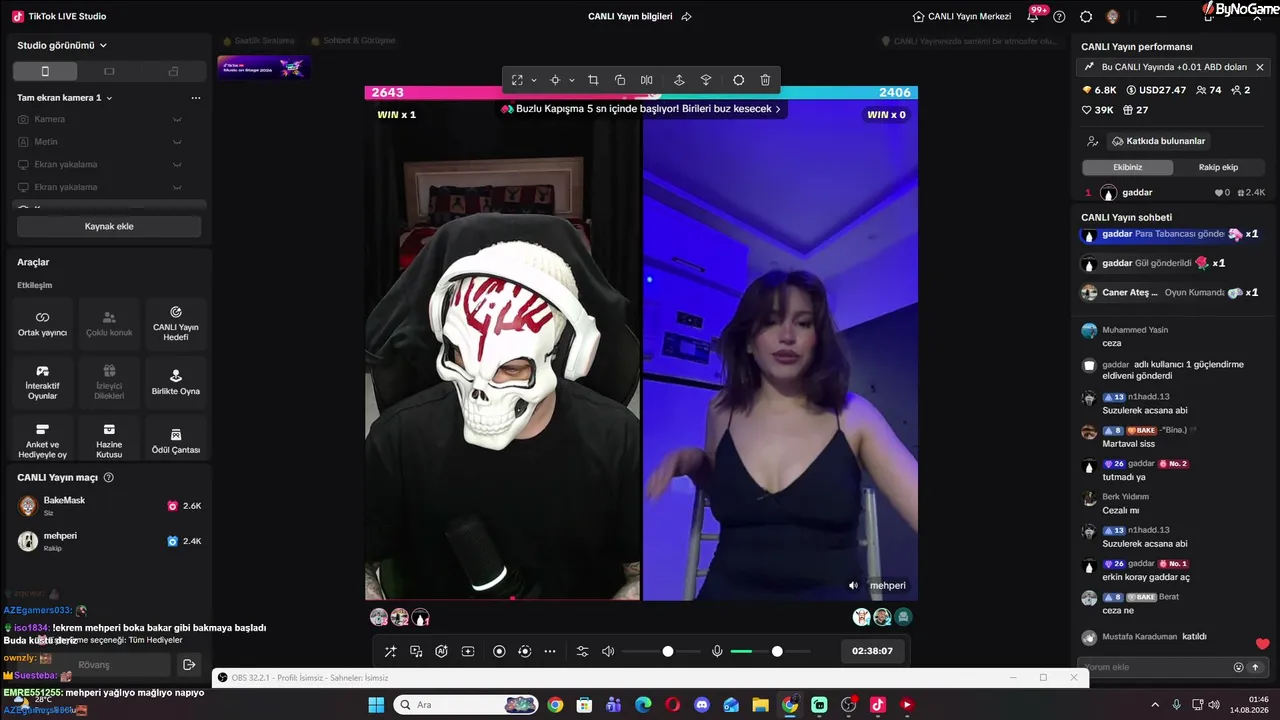
Task: Launch the Birlikte Oyna tool
Action: 176,382
